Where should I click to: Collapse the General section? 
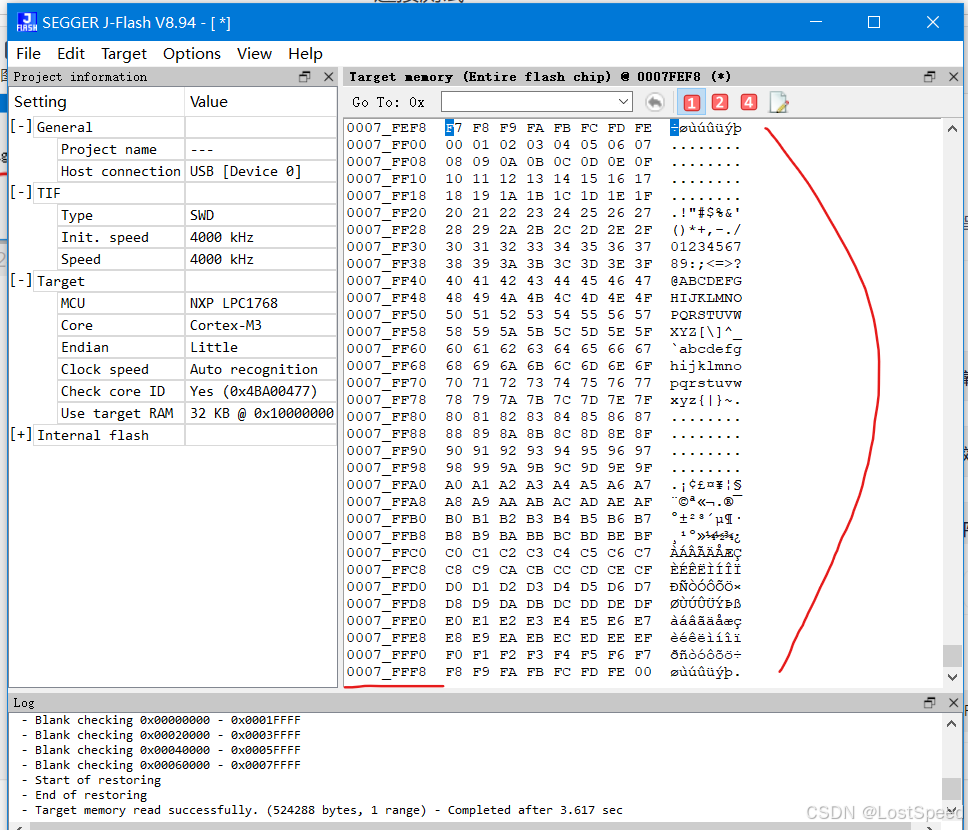[21, 127]
